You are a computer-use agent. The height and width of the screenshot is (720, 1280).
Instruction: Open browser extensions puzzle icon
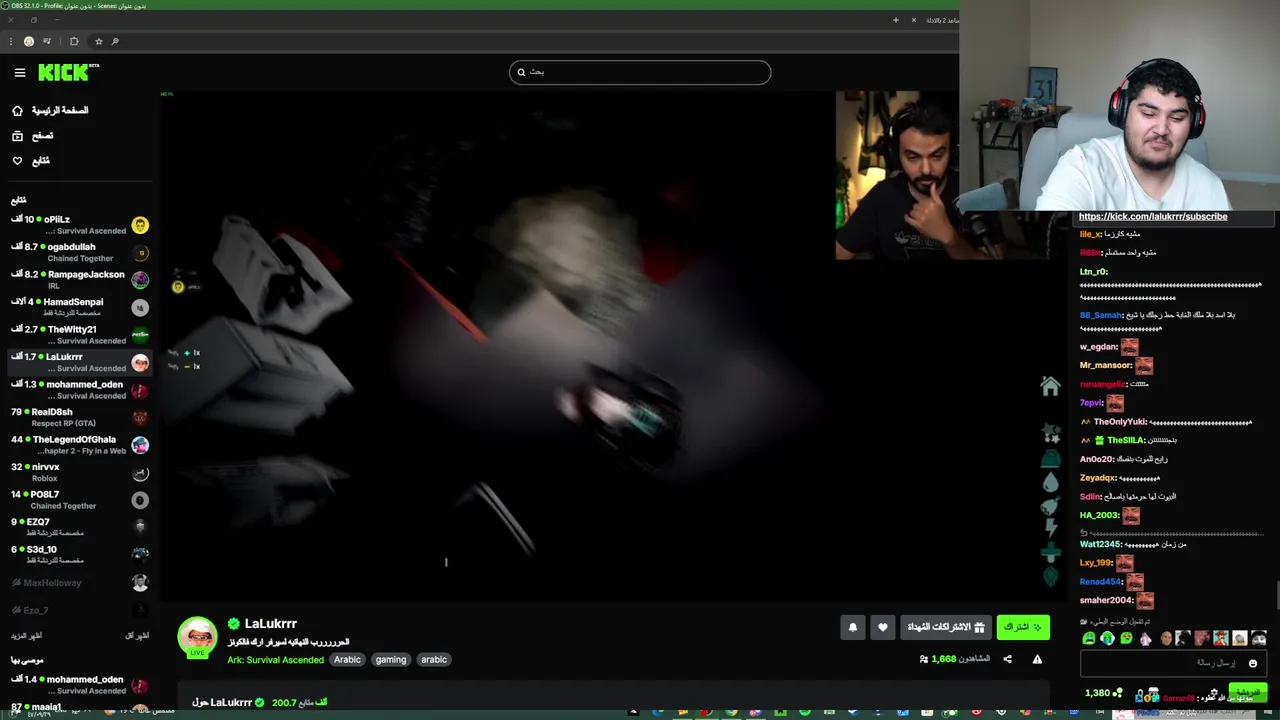[74, 41]
